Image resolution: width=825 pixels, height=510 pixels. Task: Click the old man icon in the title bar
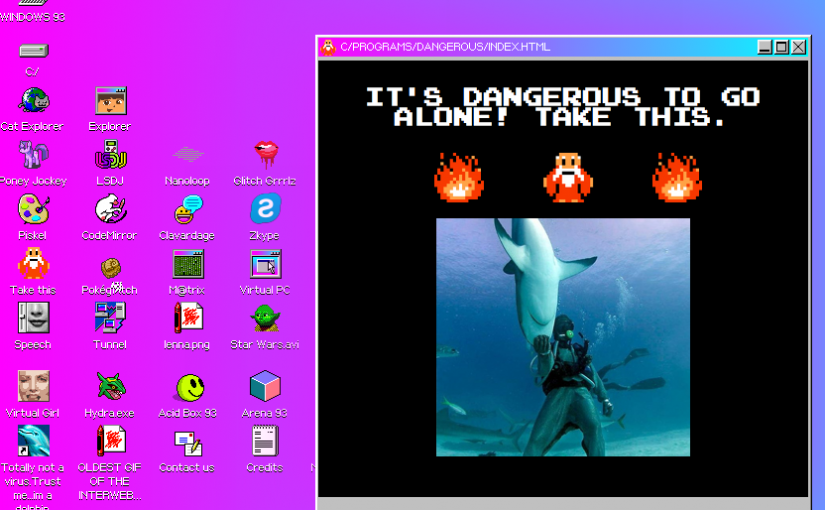(x=328, y=47)
